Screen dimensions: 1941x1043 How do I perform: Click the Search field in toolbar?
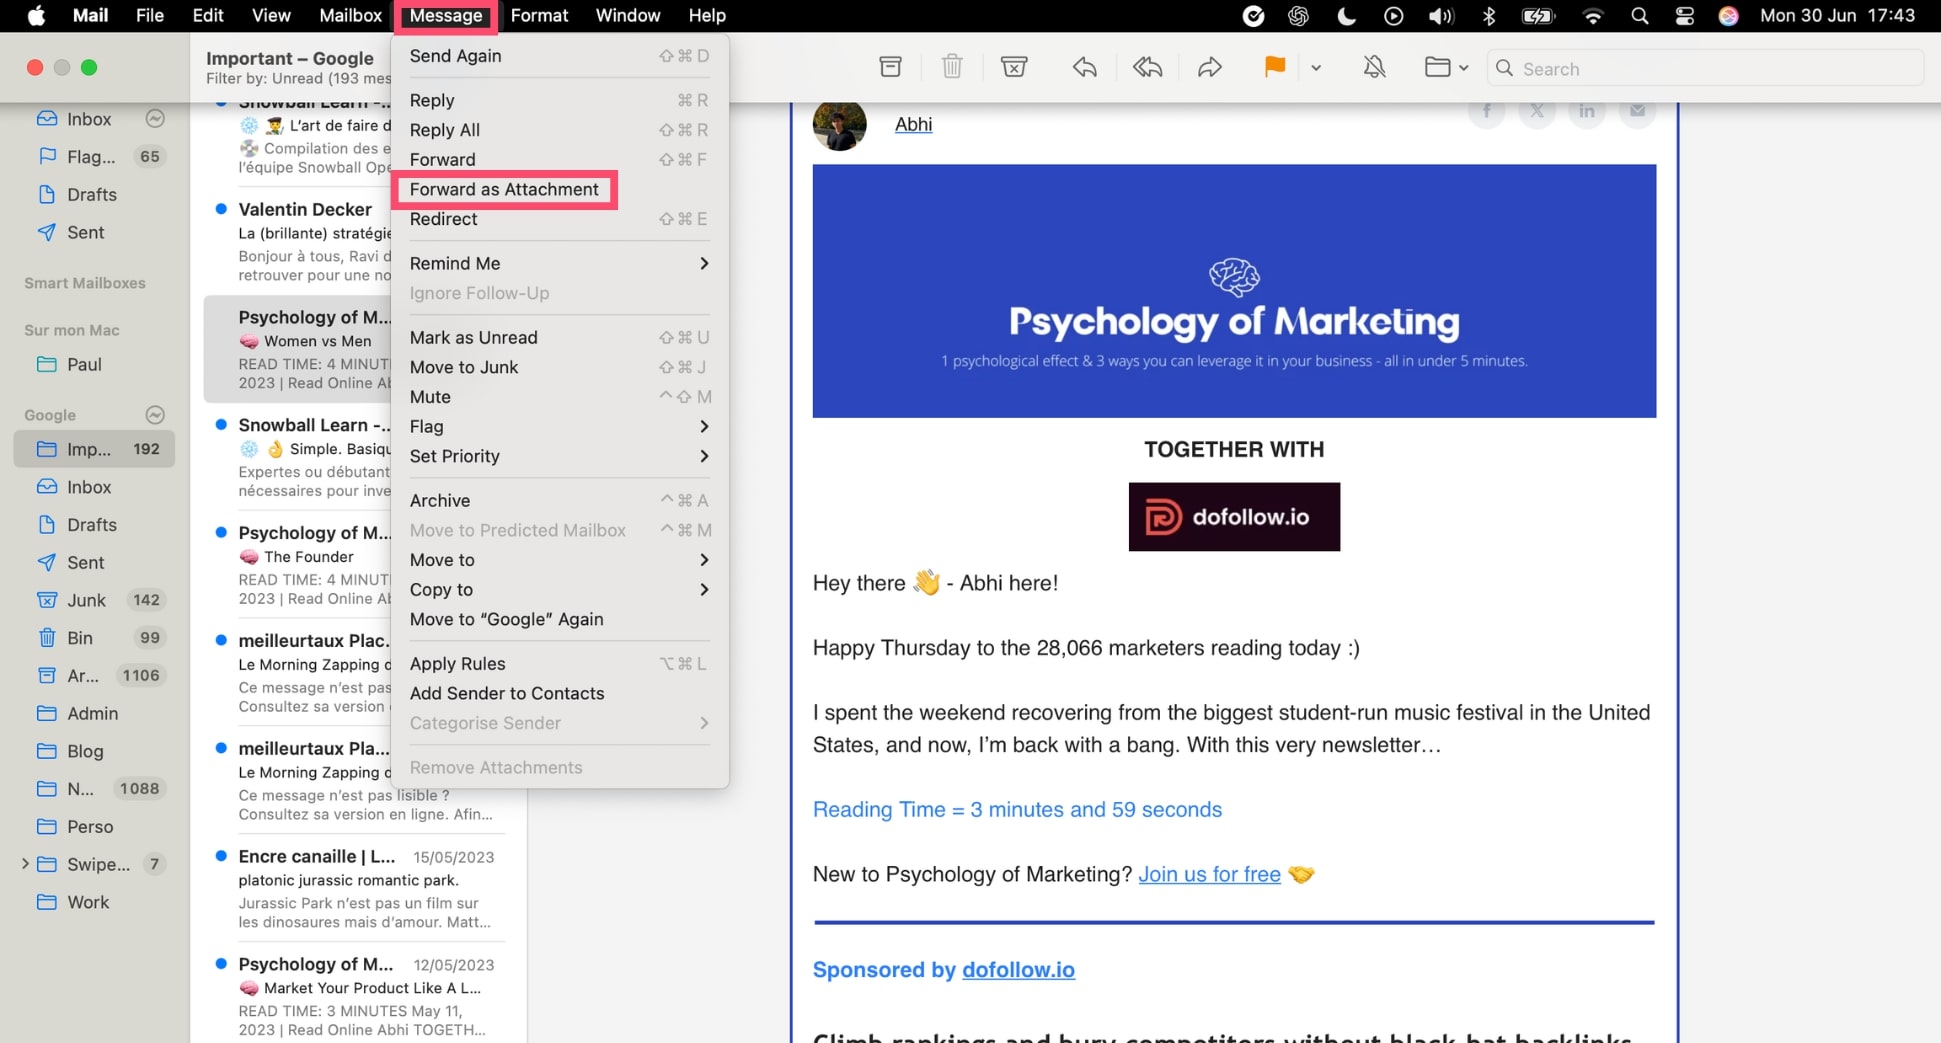(x=1705, y=69)
